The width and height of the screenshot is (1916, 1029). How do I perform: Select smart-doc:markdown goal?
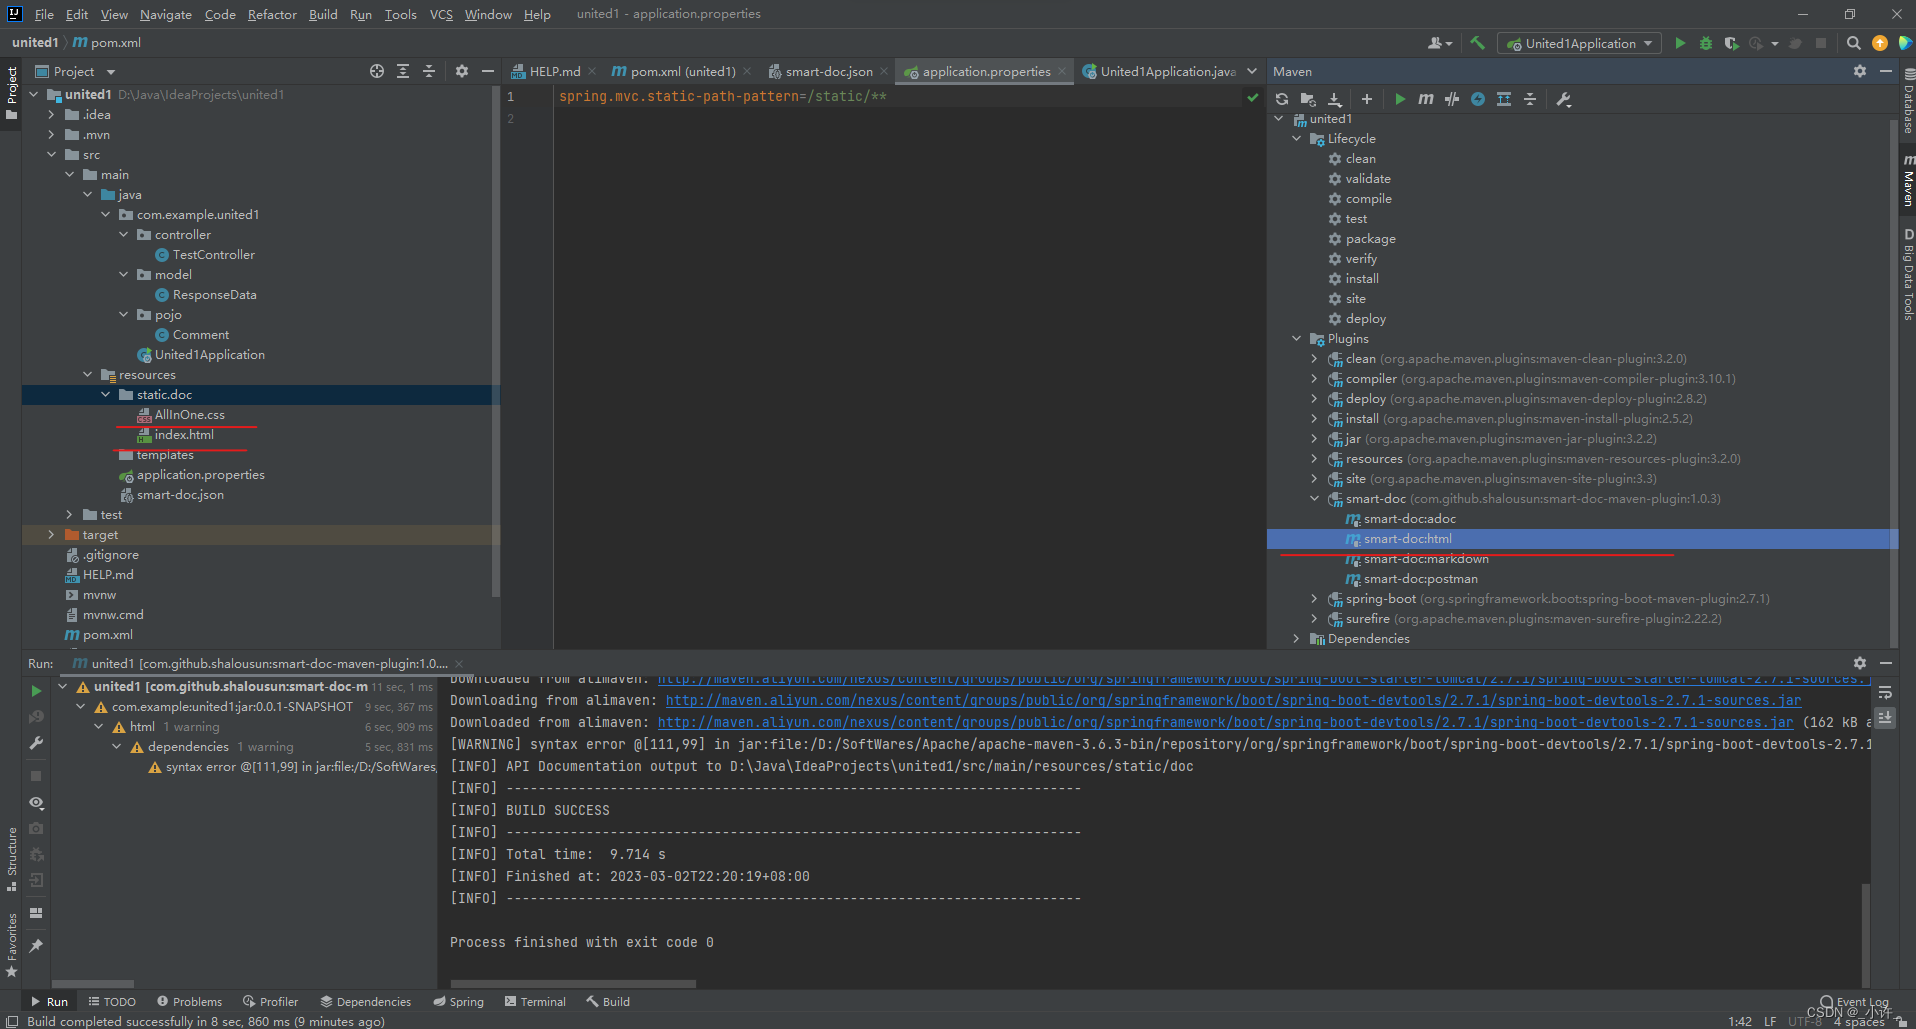tap(1426, 559)
